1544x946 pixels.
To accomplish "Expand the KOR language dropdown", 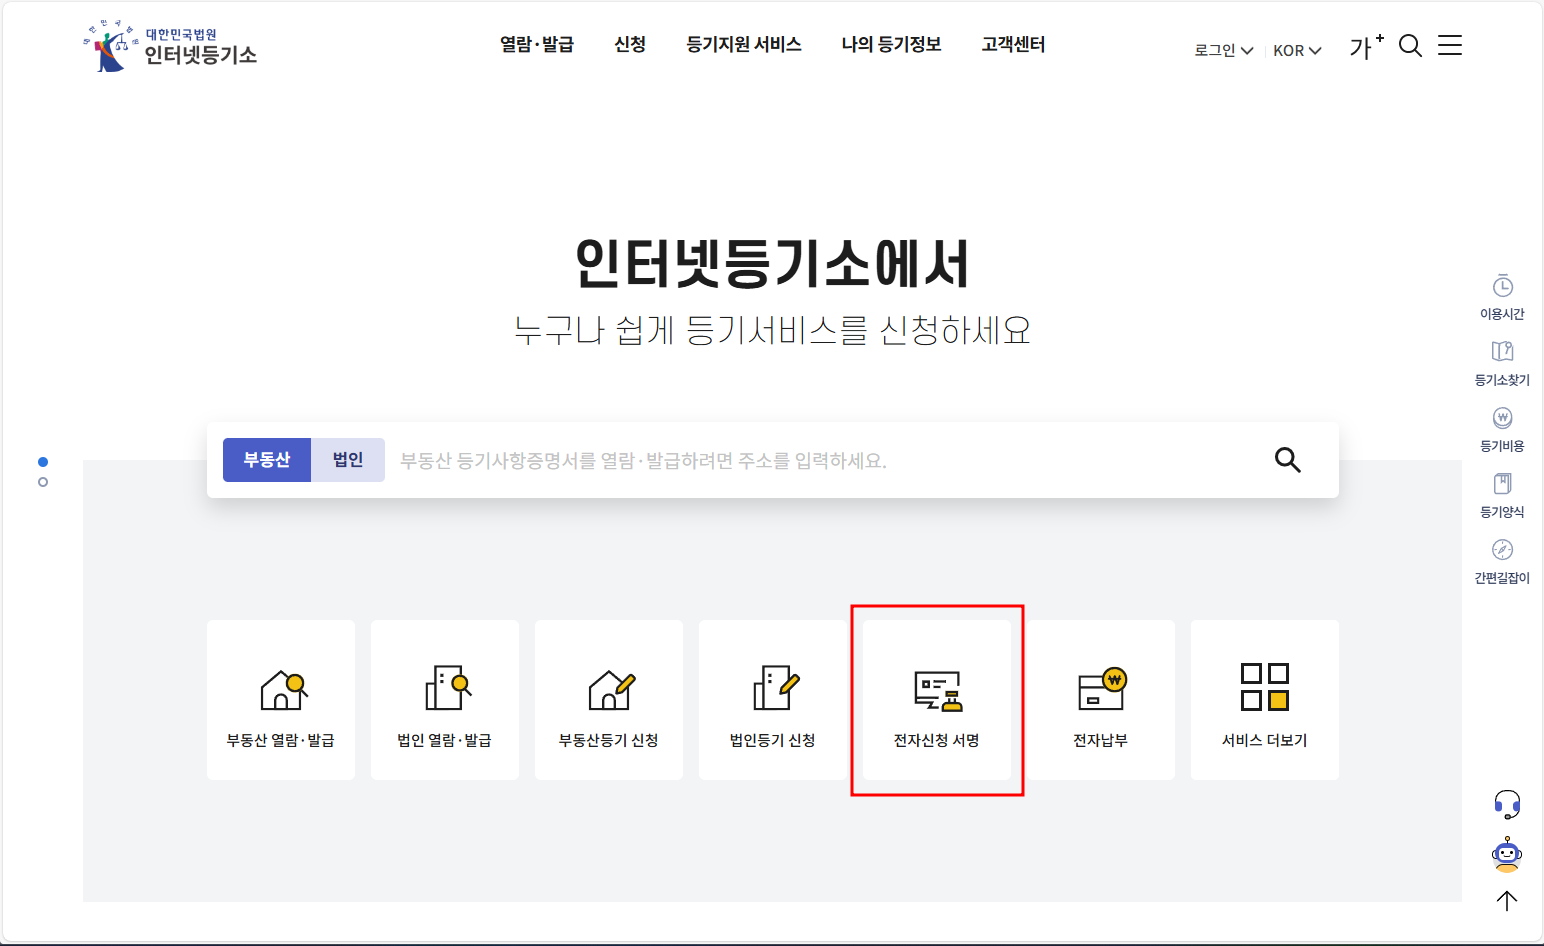I will coord(1297,50).
